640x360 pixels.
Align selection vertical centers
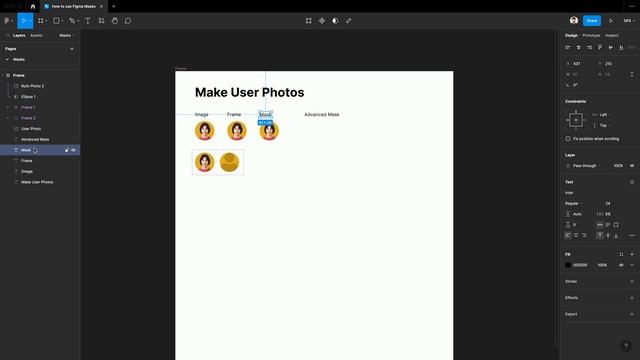click(x=611, y=47)
